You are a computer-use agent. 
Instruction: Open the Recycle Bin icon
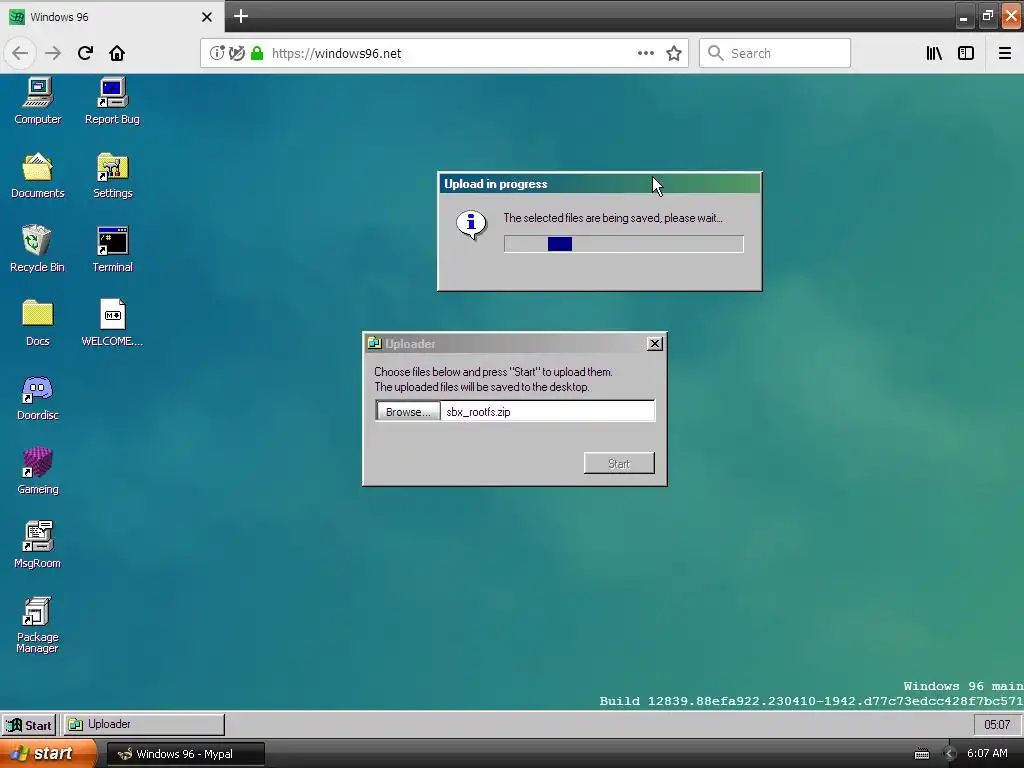pos(37,248)
